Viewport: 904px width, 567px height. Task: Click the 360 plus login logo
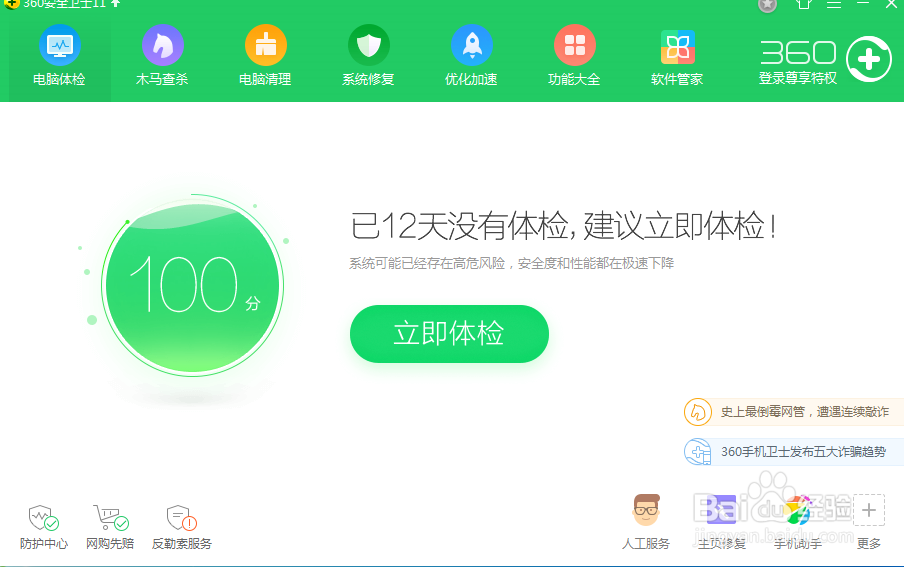(x=869, y=59)
